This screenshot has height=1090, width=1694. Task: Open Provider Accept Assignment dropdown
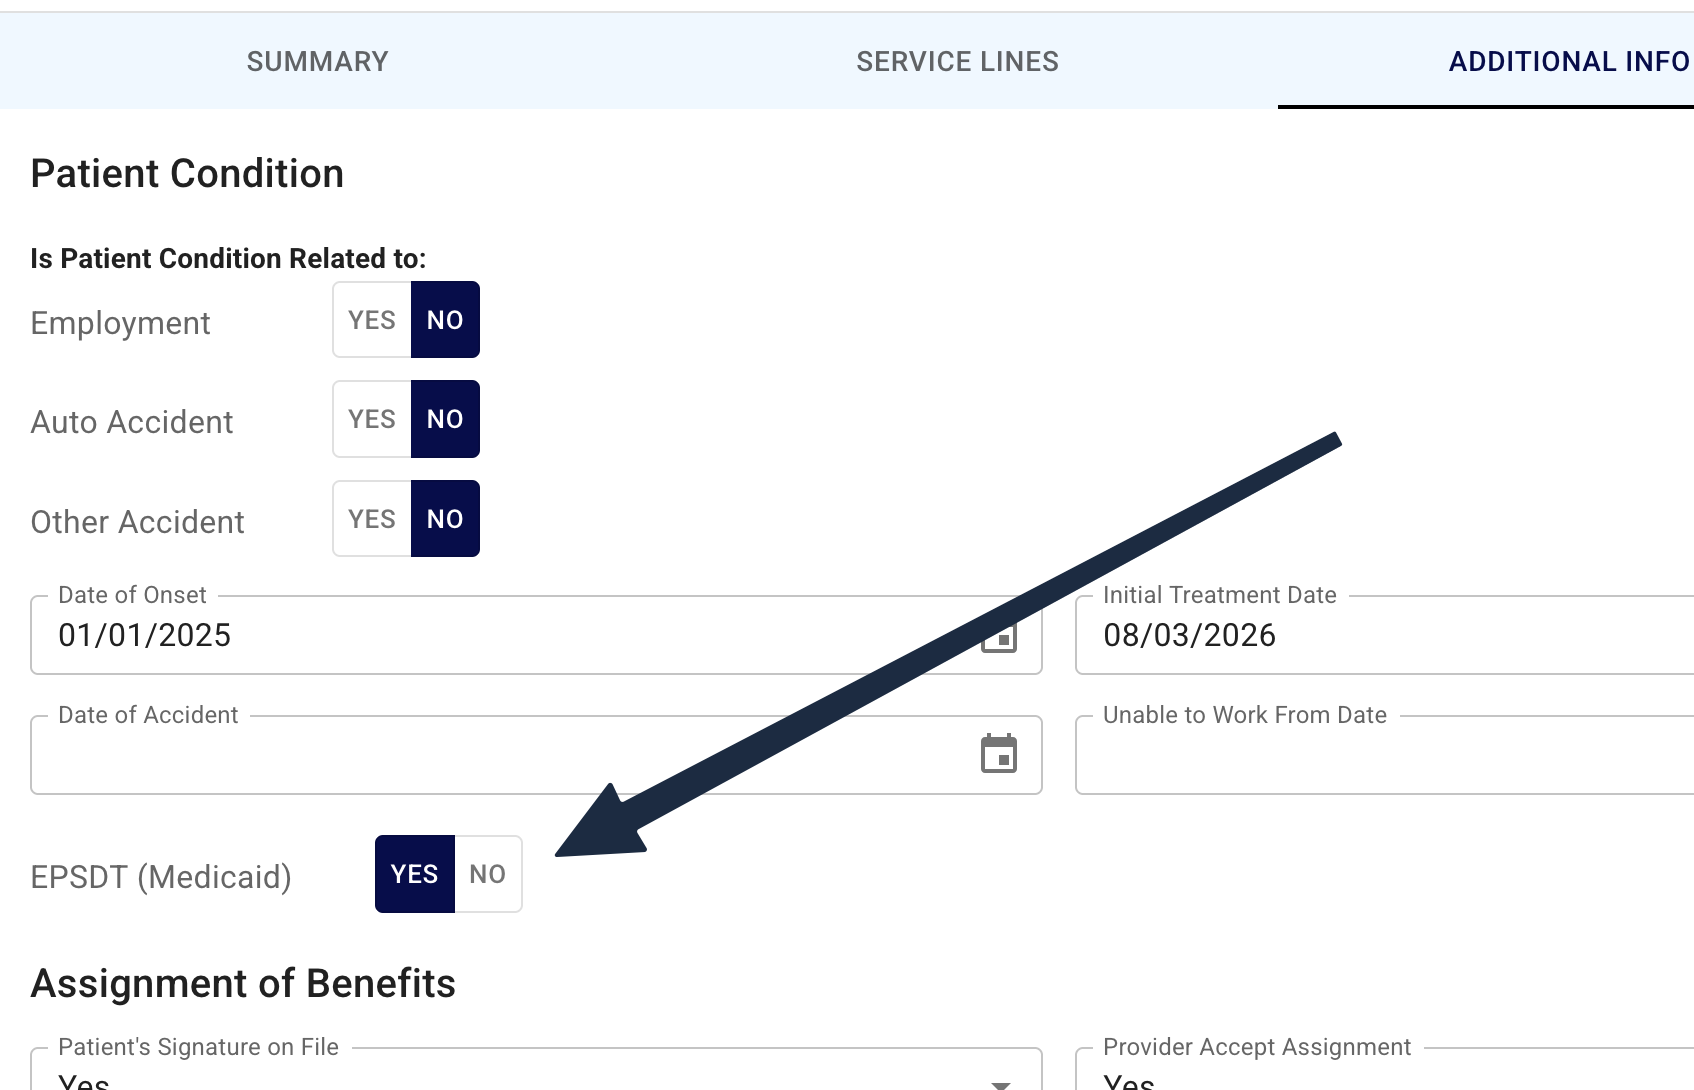(1385, 1069)
